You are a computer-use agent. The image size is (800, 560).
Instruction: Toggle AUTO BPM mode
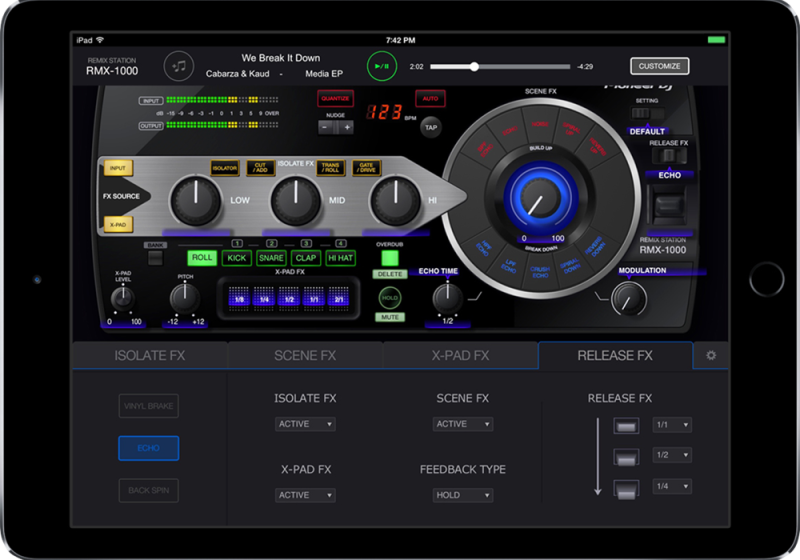pyautogui.click(x=430, y=99)
